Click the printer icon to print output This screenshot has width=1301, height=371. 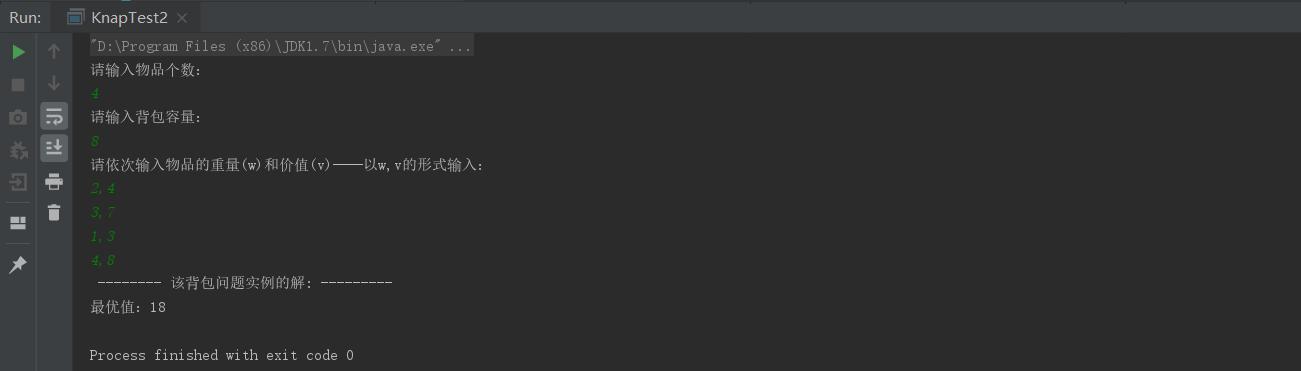(x=54, y=181)
